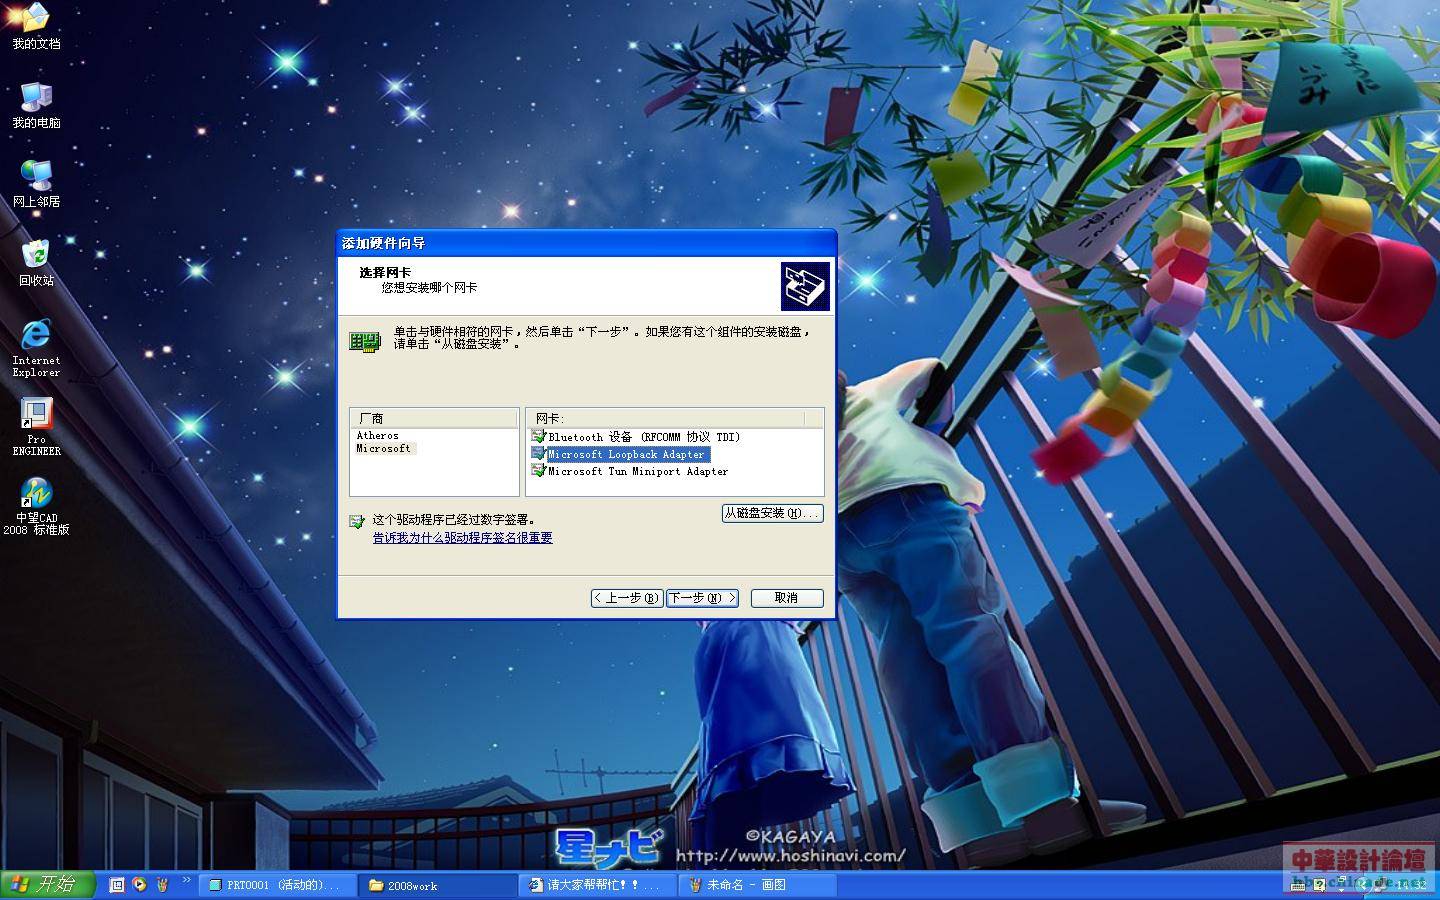
Task: Select manufacturer Microsoft
Action: point(384,449)
